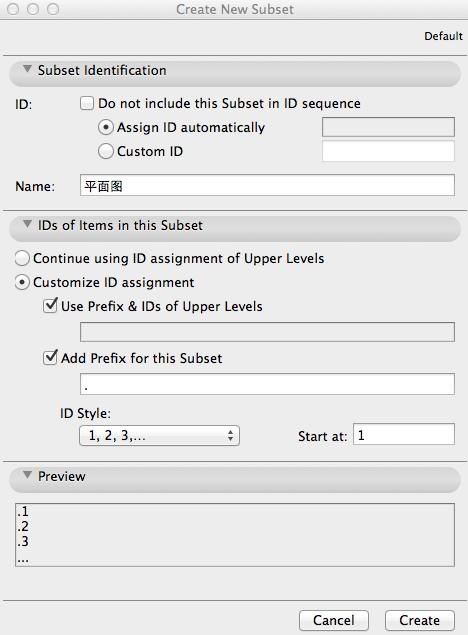The width and height of the screenshot is (468, 635).
Task: Choose Continue using ID assignment of Upper Levels
Action: 22,258
